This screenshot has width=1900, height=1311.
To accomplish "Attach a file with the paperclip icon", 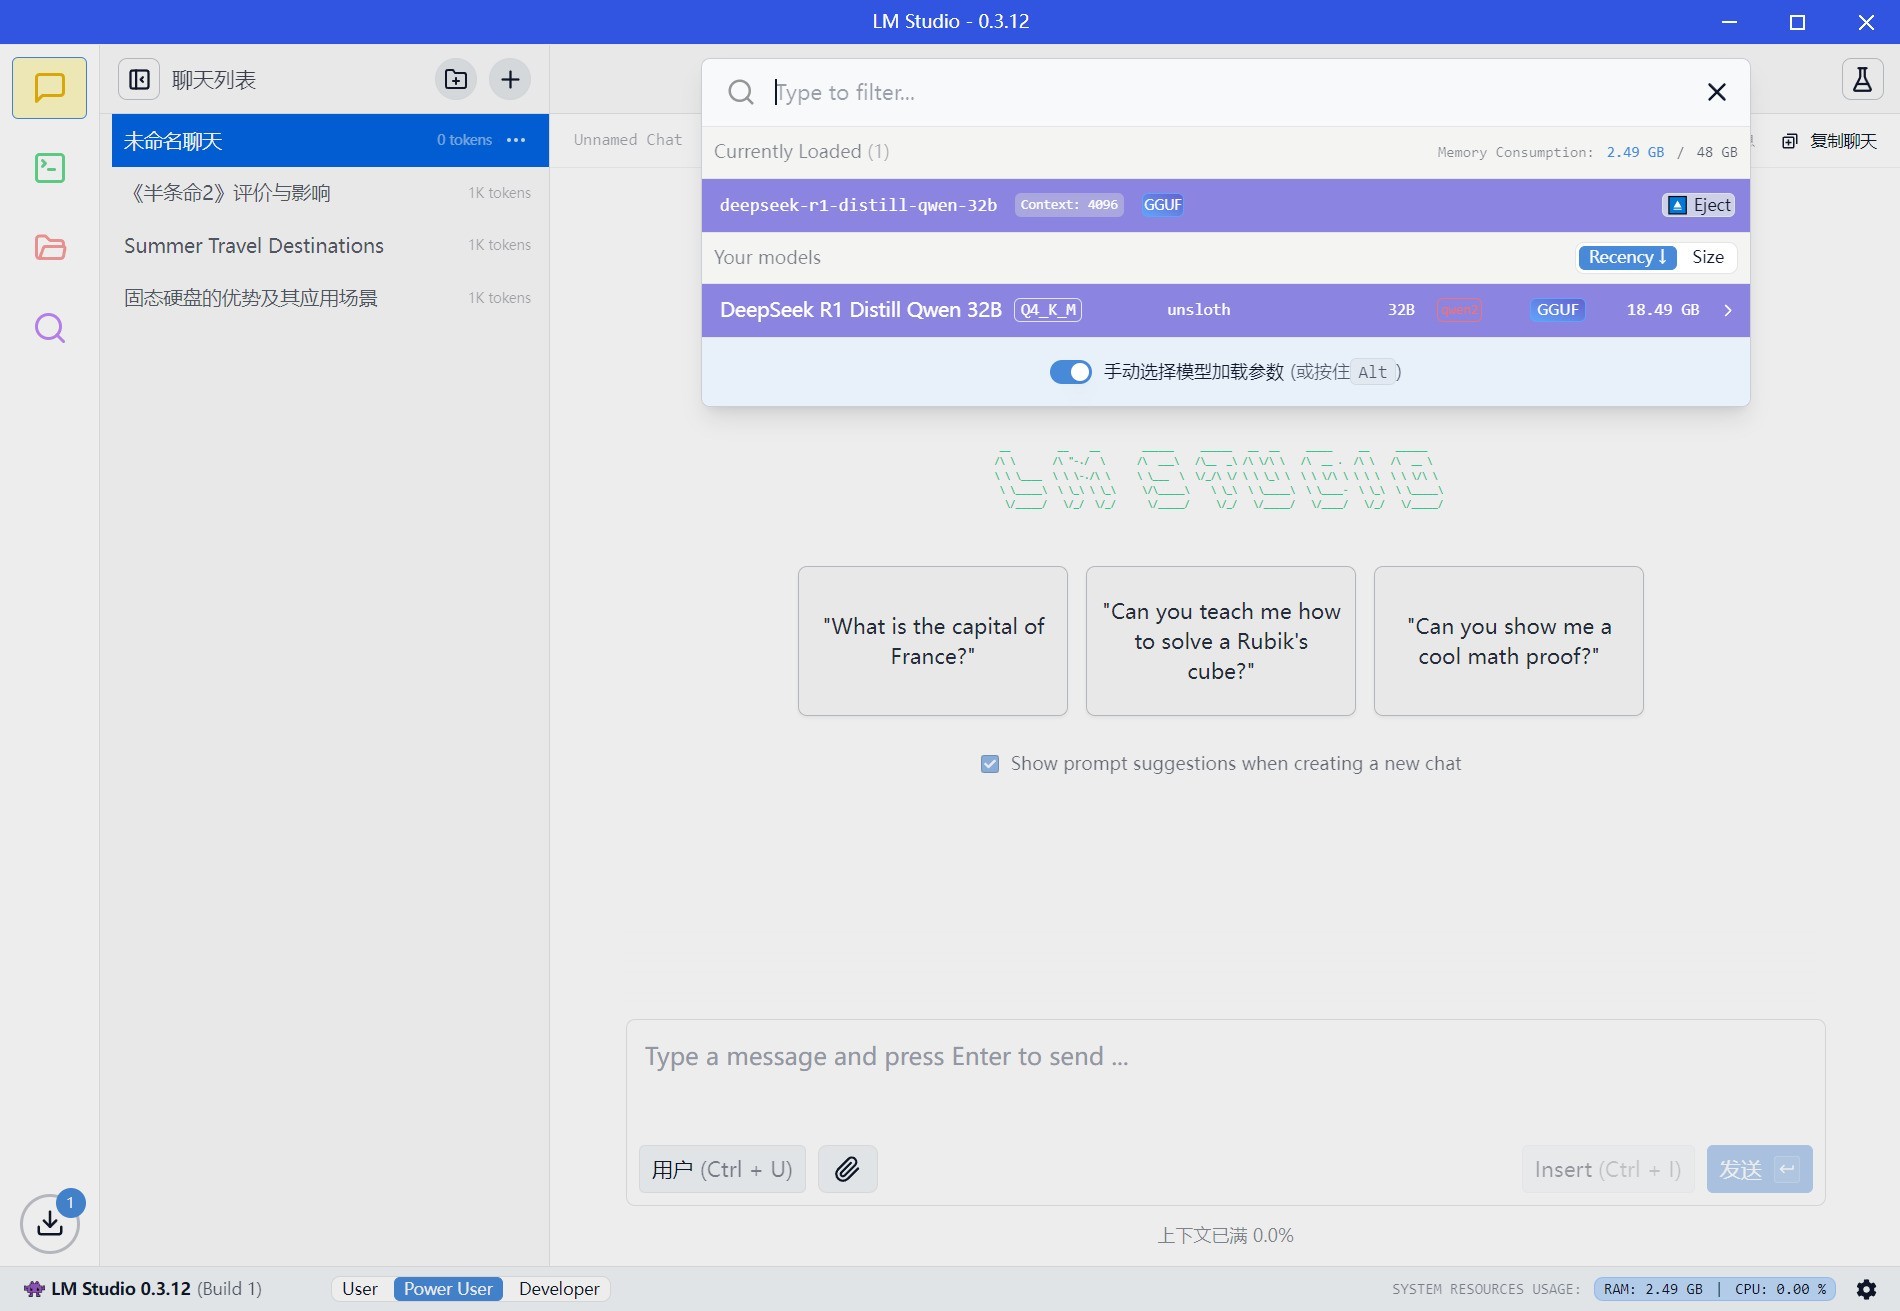I will point(847,1169).
